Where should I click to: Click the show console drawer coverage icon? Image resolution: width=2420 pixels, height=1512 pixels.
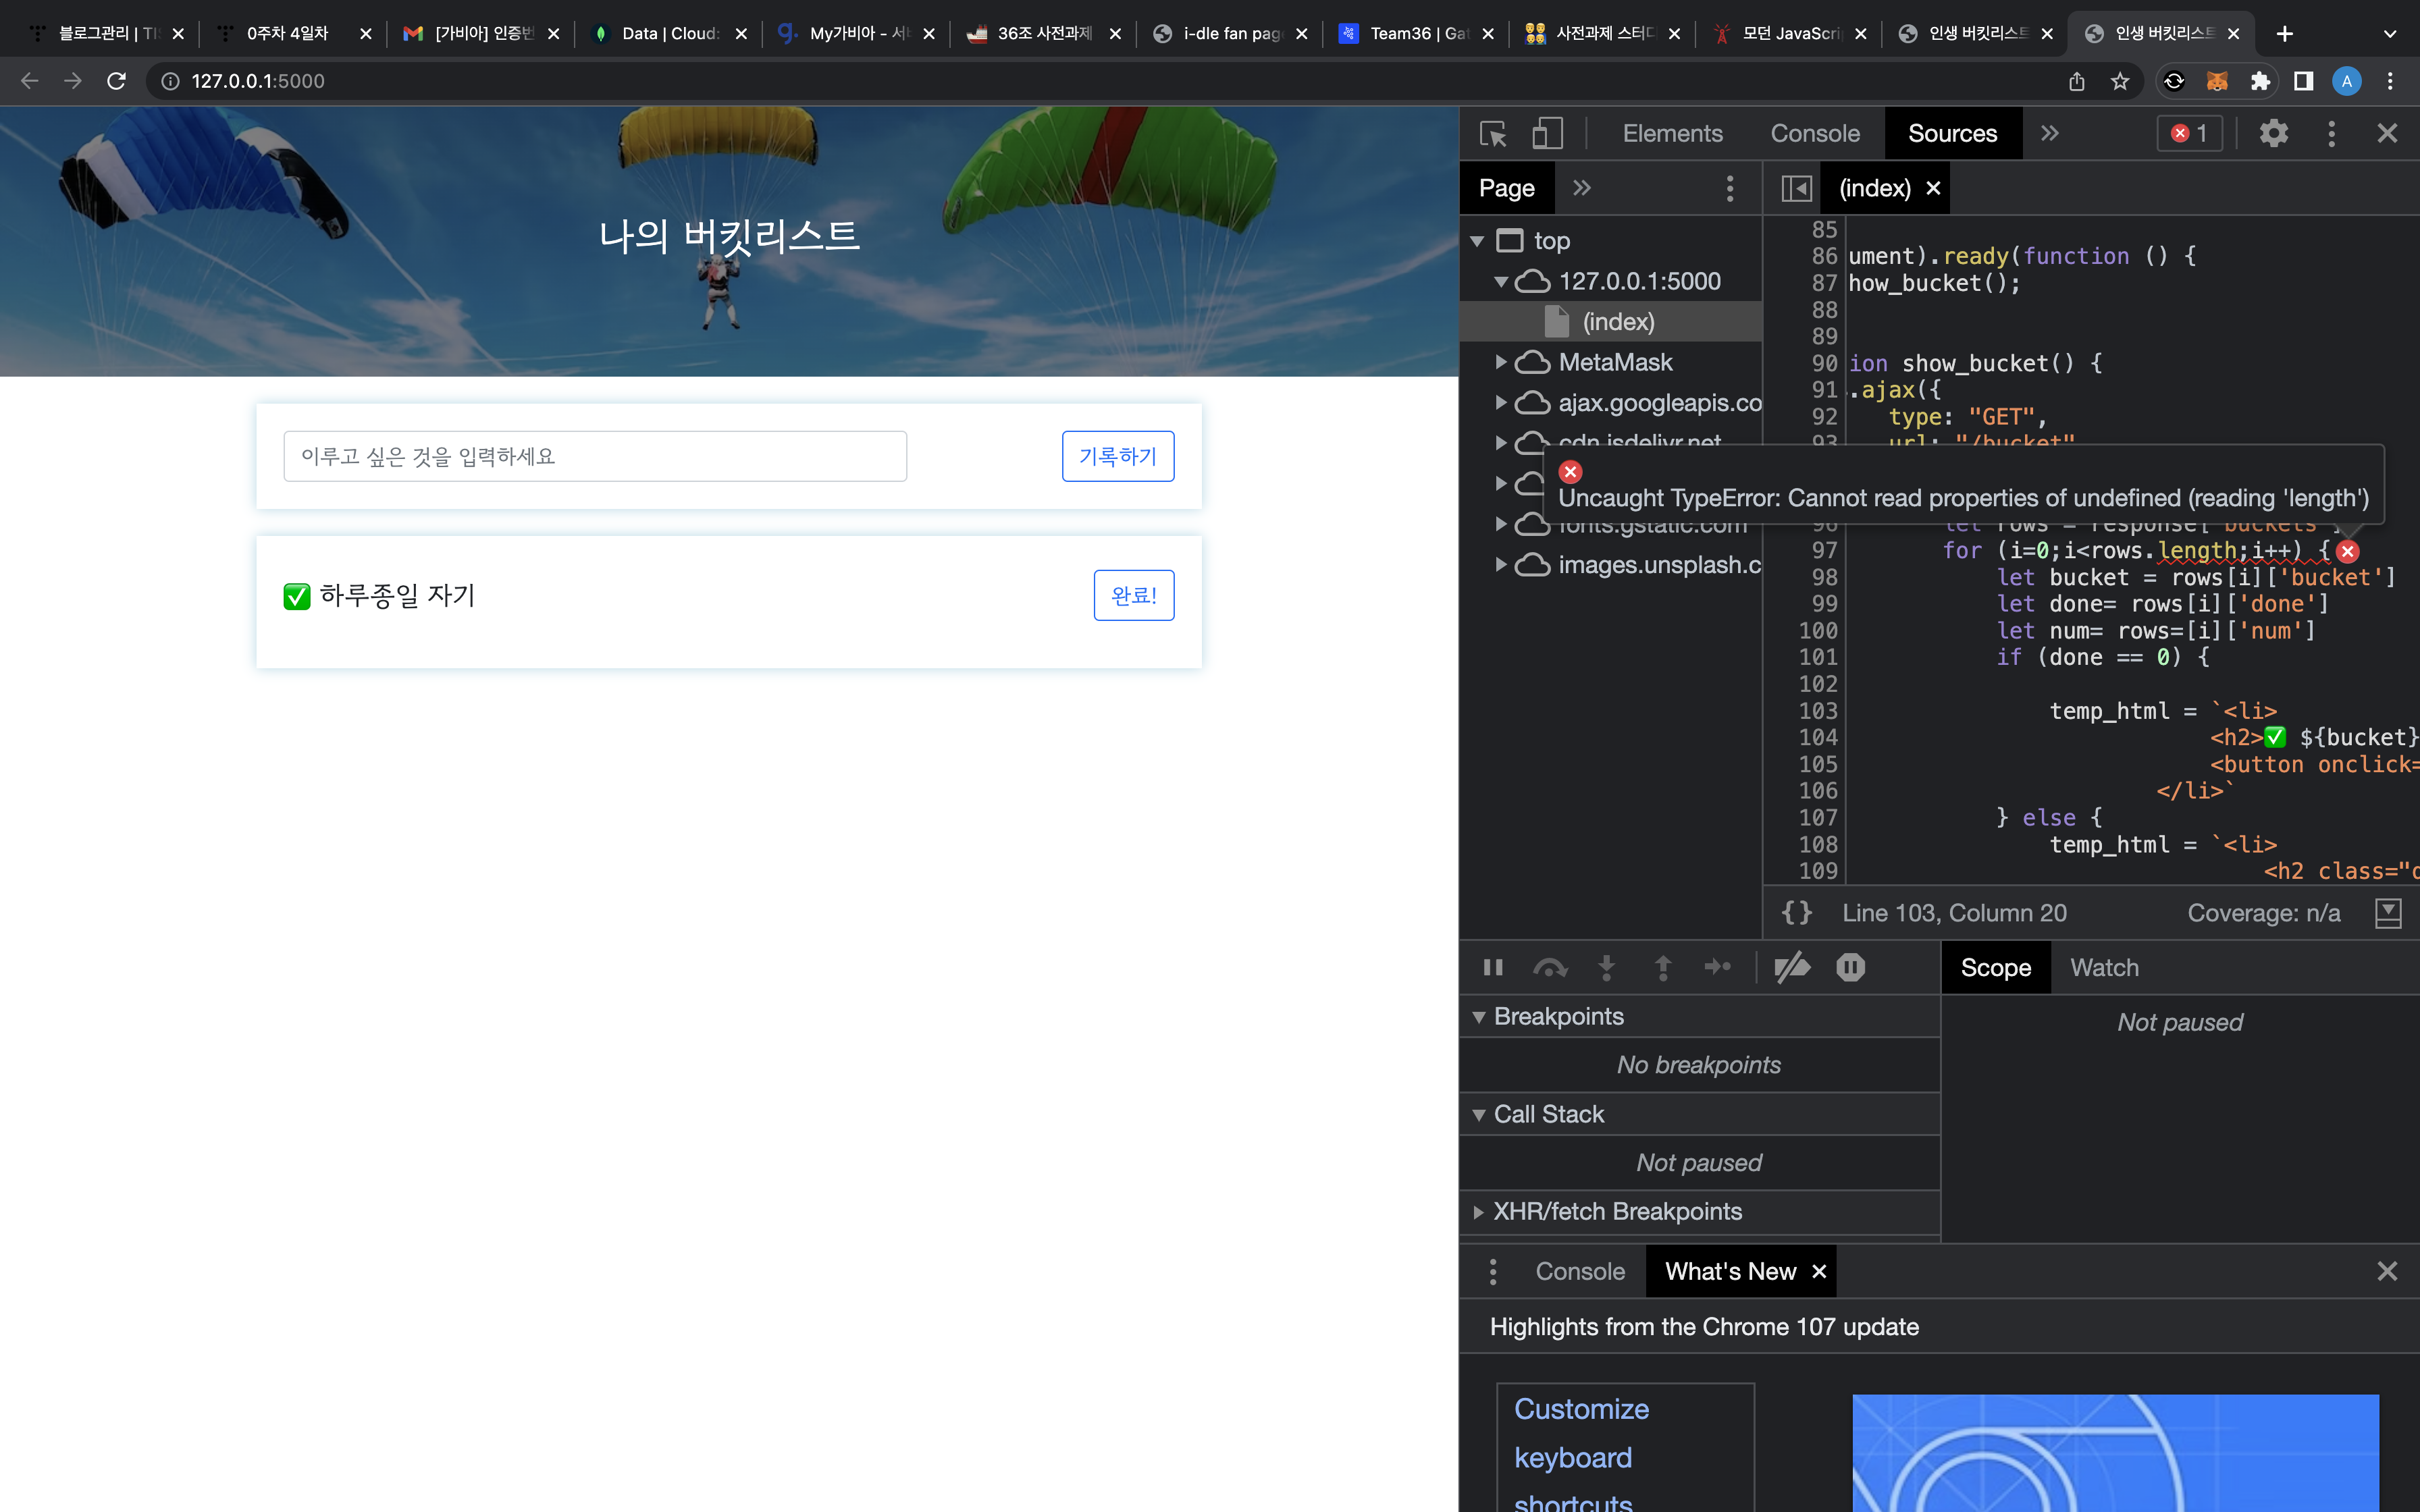click(2388, 913)
